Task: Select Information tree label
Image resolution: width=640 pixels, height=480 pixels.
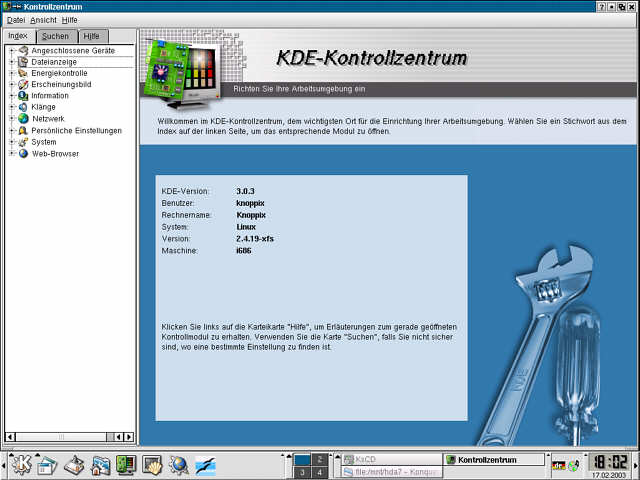Action: 50,96
